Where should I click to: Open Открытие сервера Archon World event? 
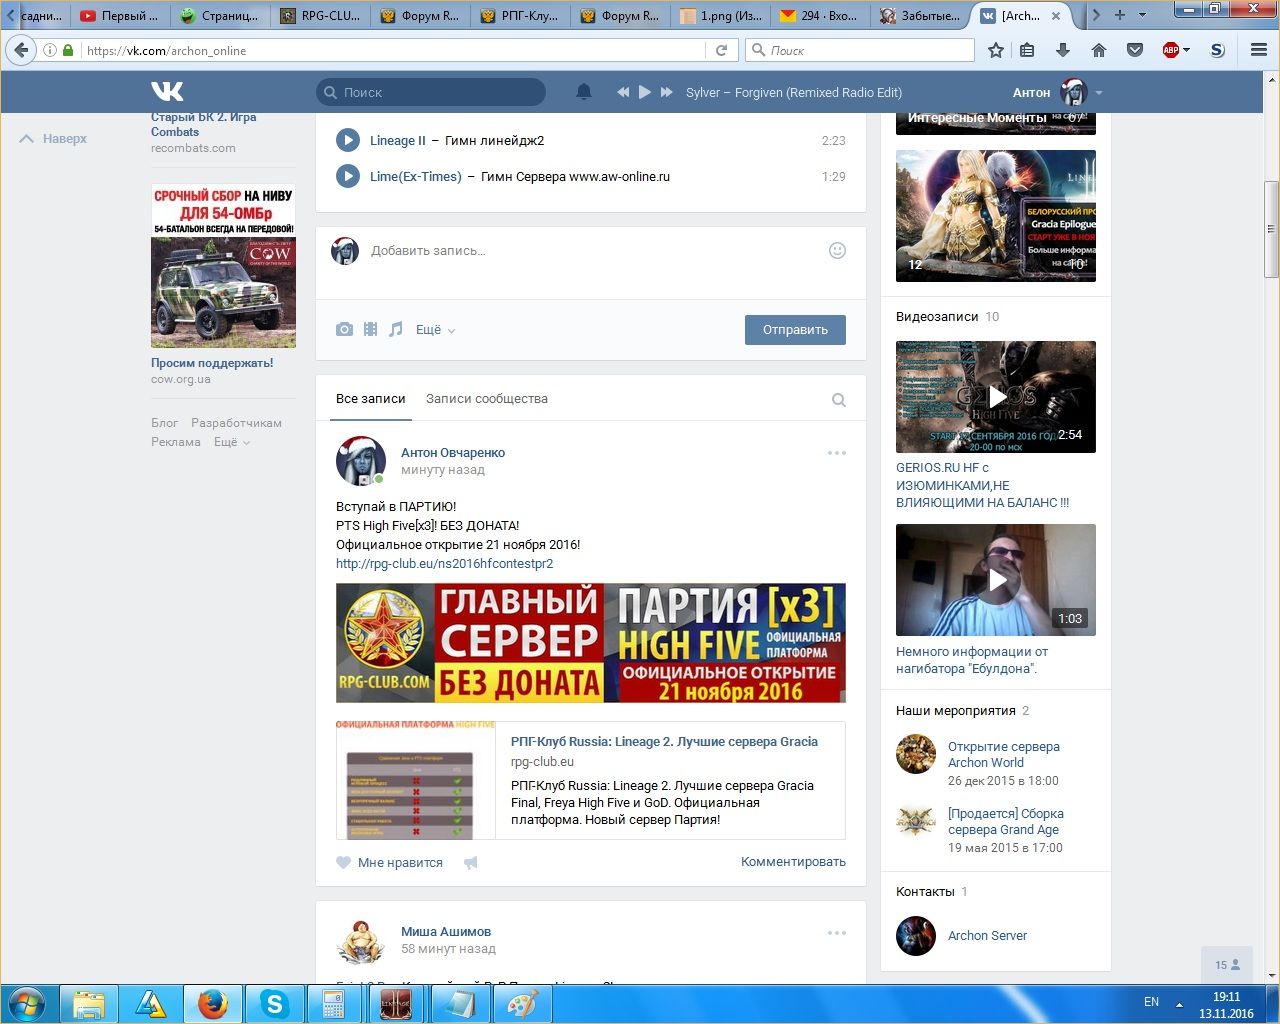pyautogui.click(x=1004, y=755)
